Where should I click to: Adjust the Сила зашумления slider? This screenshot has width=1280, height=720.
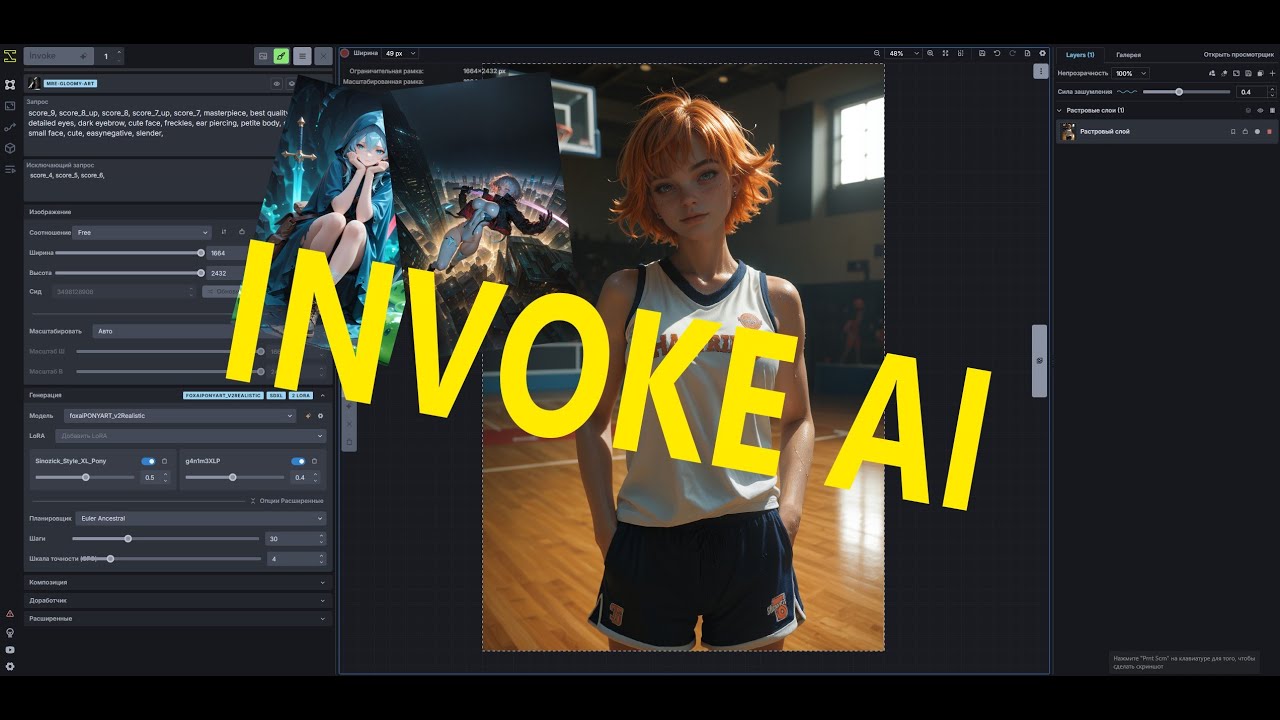coord(1186,91)
